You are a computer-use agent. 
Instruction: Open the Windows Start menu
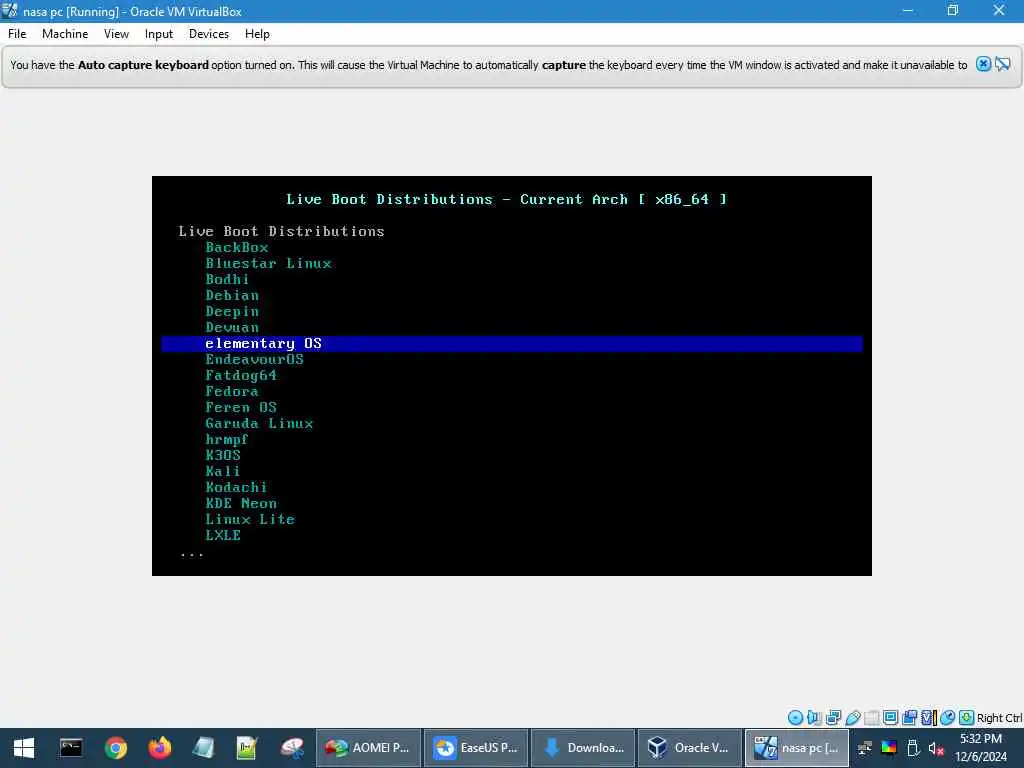(24, 748)
